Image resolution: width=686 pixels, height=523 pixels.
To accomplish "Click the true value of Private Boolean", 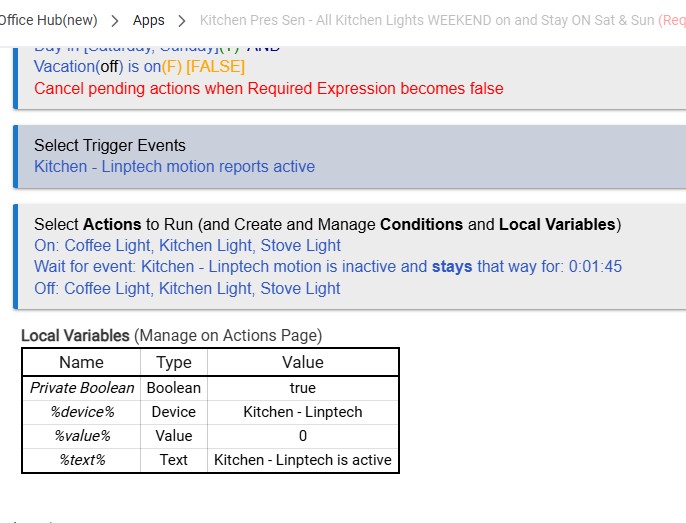I will pos(302,387).
